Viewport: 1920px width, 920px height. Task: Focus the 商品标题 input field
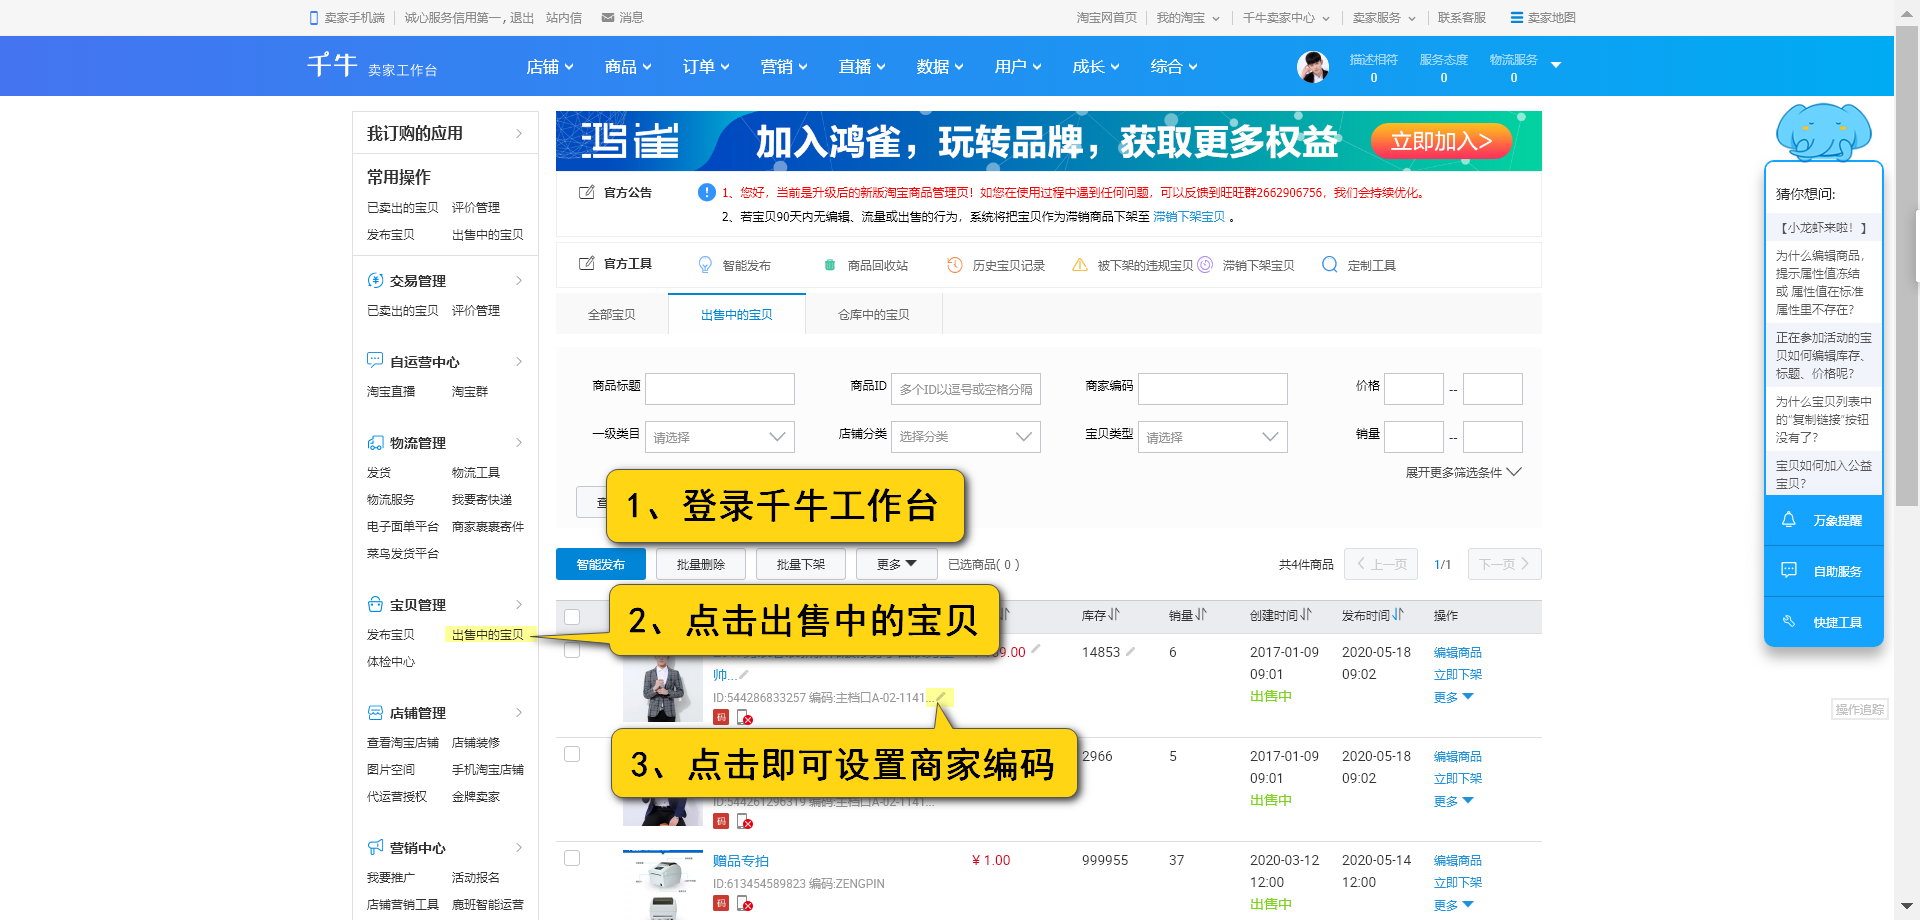click(x=720, y=388)
